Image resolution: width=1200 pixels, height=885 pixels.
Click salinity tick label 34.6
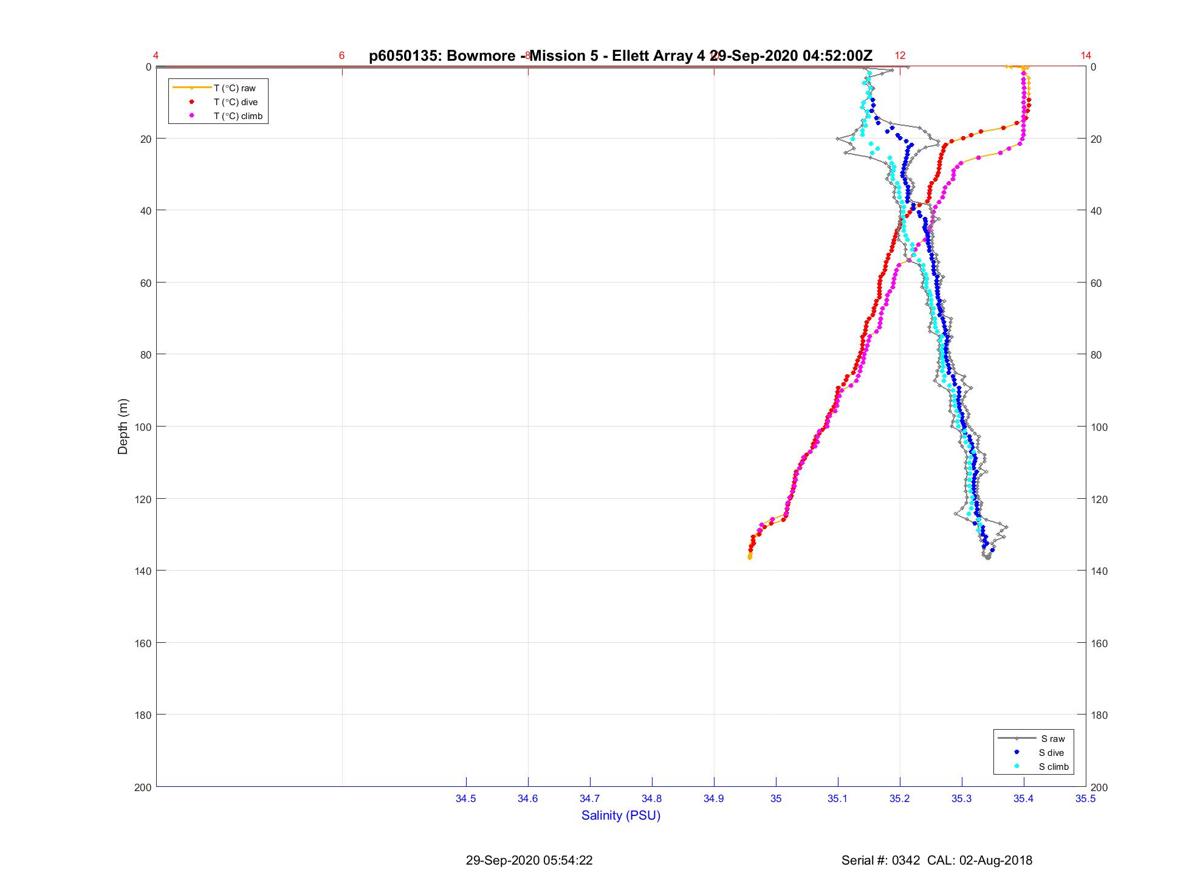(x=528, y=798)
